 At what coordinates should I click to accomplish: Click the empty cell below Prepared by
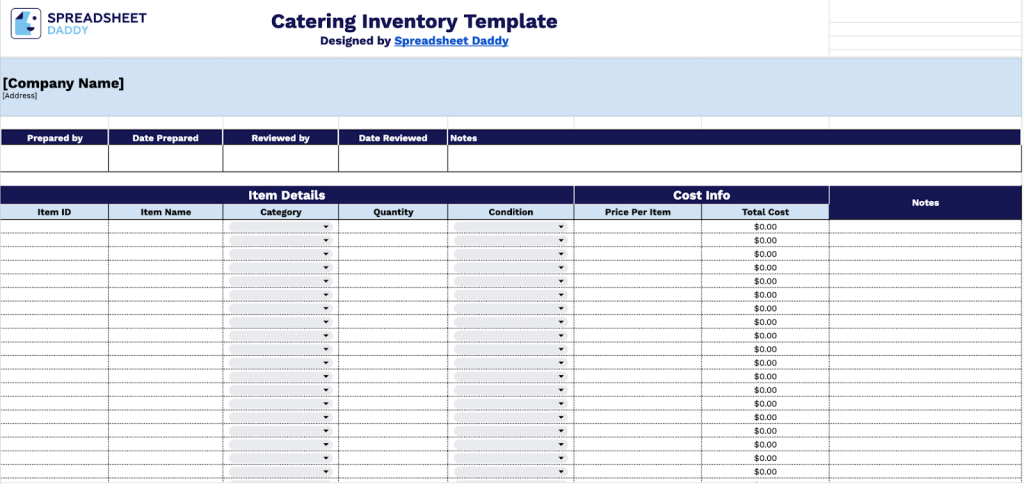54,159
